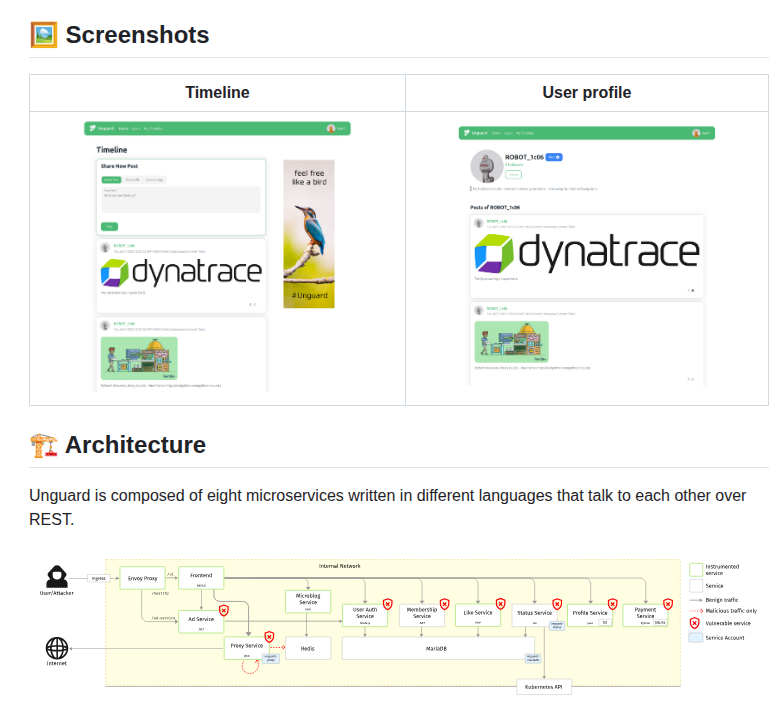Screen dimensions: 773x714
Task: Click the Kubernetes API box
Action: tap(544, 687)
